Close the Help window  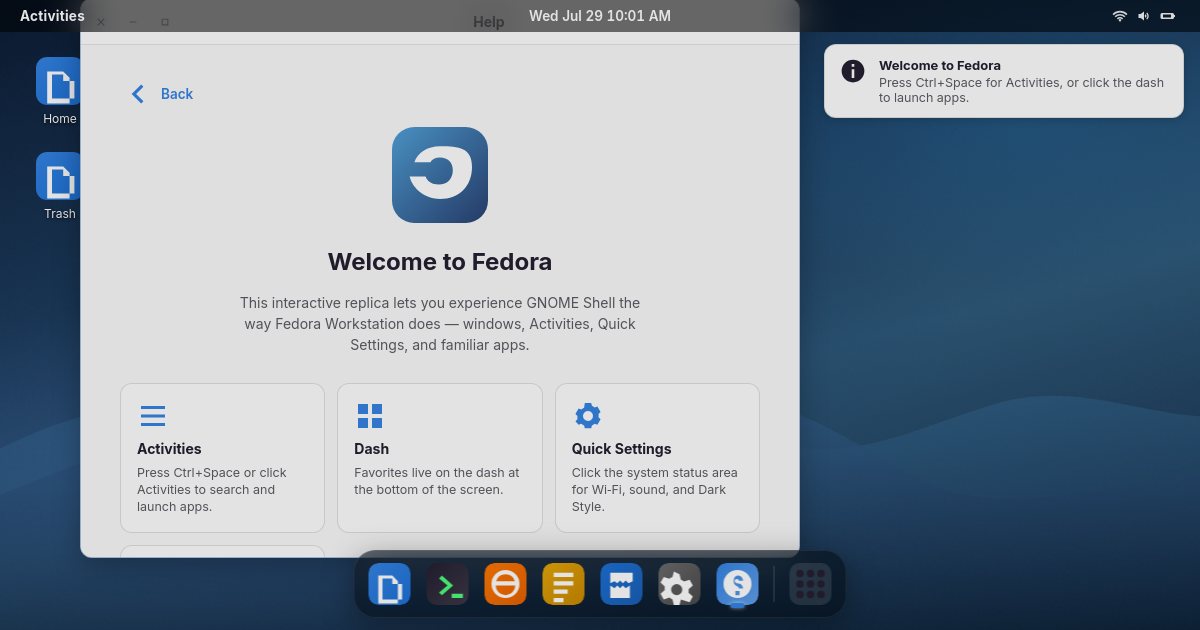tap(101, 22)
